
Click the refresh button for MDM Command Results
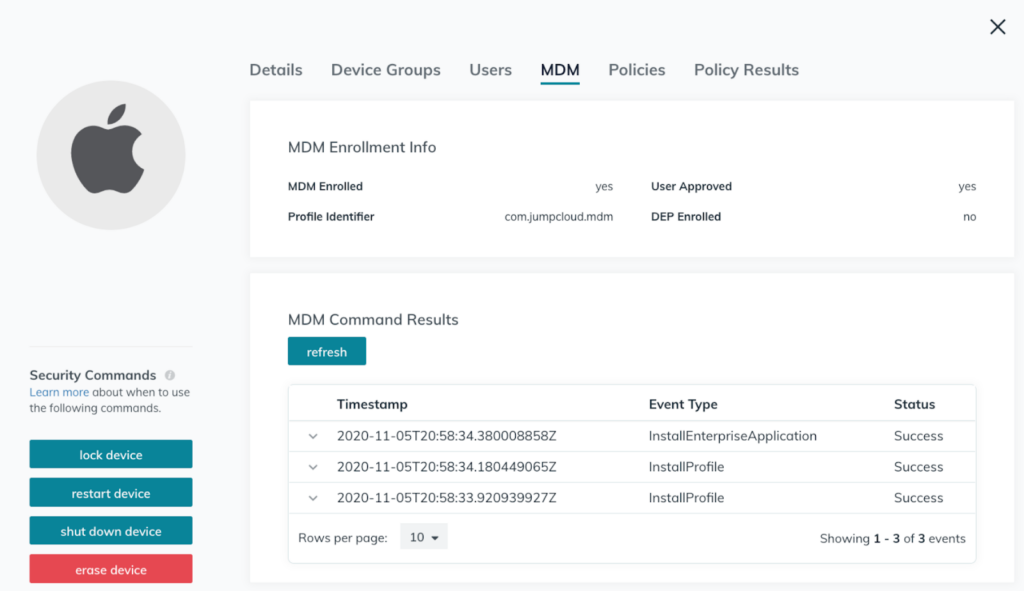coord(326,351)
